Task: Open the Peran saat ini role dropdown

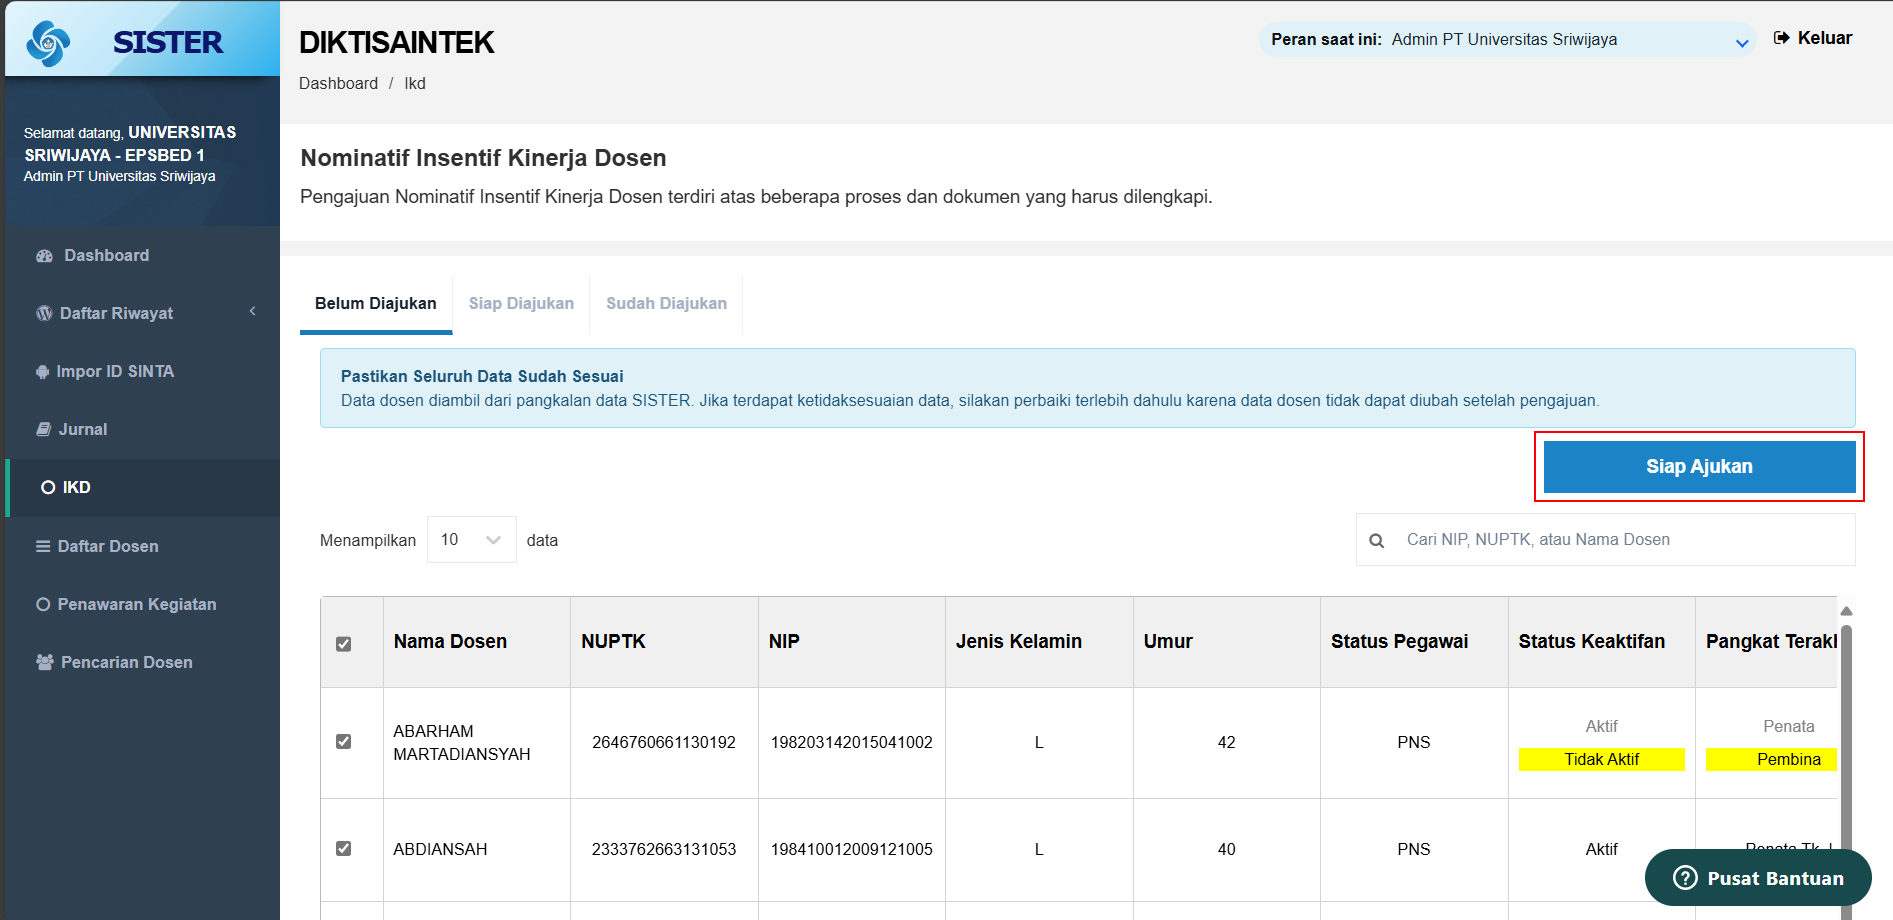Action: (1508, 40)
